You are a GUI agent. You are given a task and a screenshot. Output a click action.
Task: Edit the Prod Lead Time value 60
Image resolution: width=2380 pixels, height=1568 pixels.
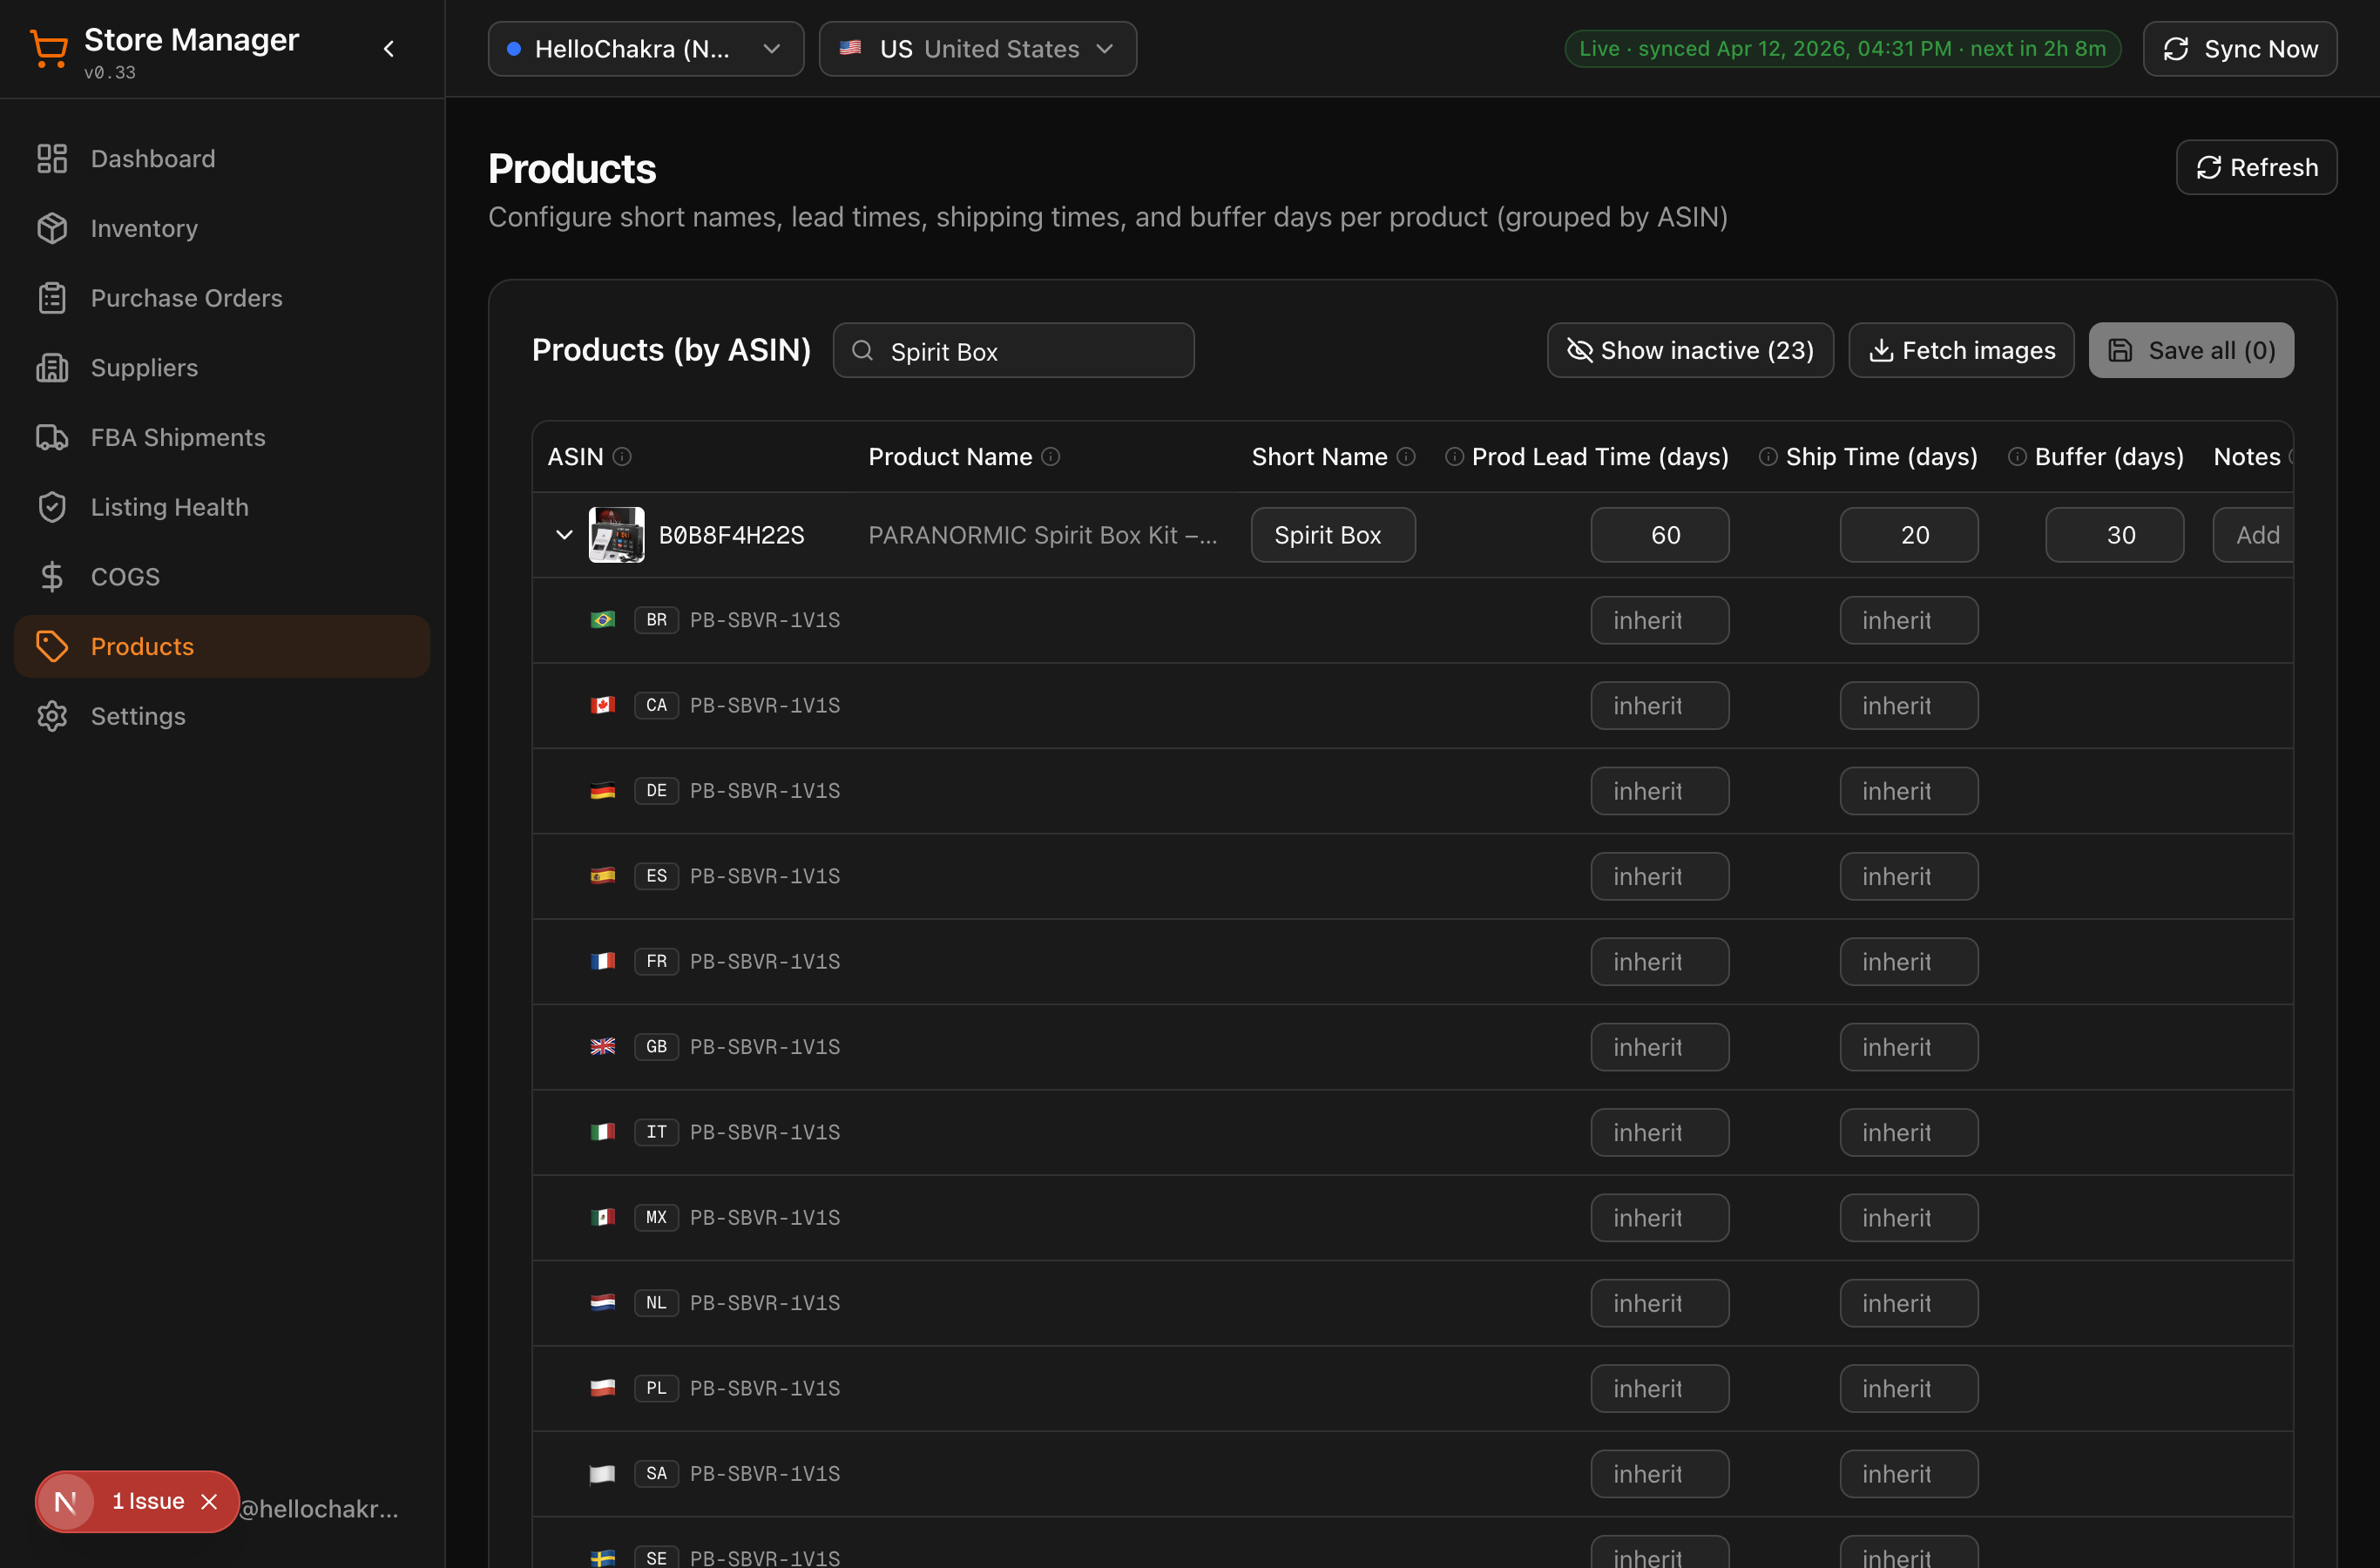(1660, 535)
